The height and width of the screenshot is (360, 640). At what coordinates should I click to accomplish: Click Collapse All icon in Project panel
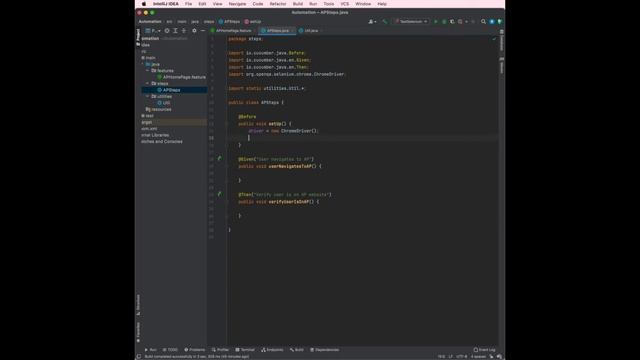point(184,31)
